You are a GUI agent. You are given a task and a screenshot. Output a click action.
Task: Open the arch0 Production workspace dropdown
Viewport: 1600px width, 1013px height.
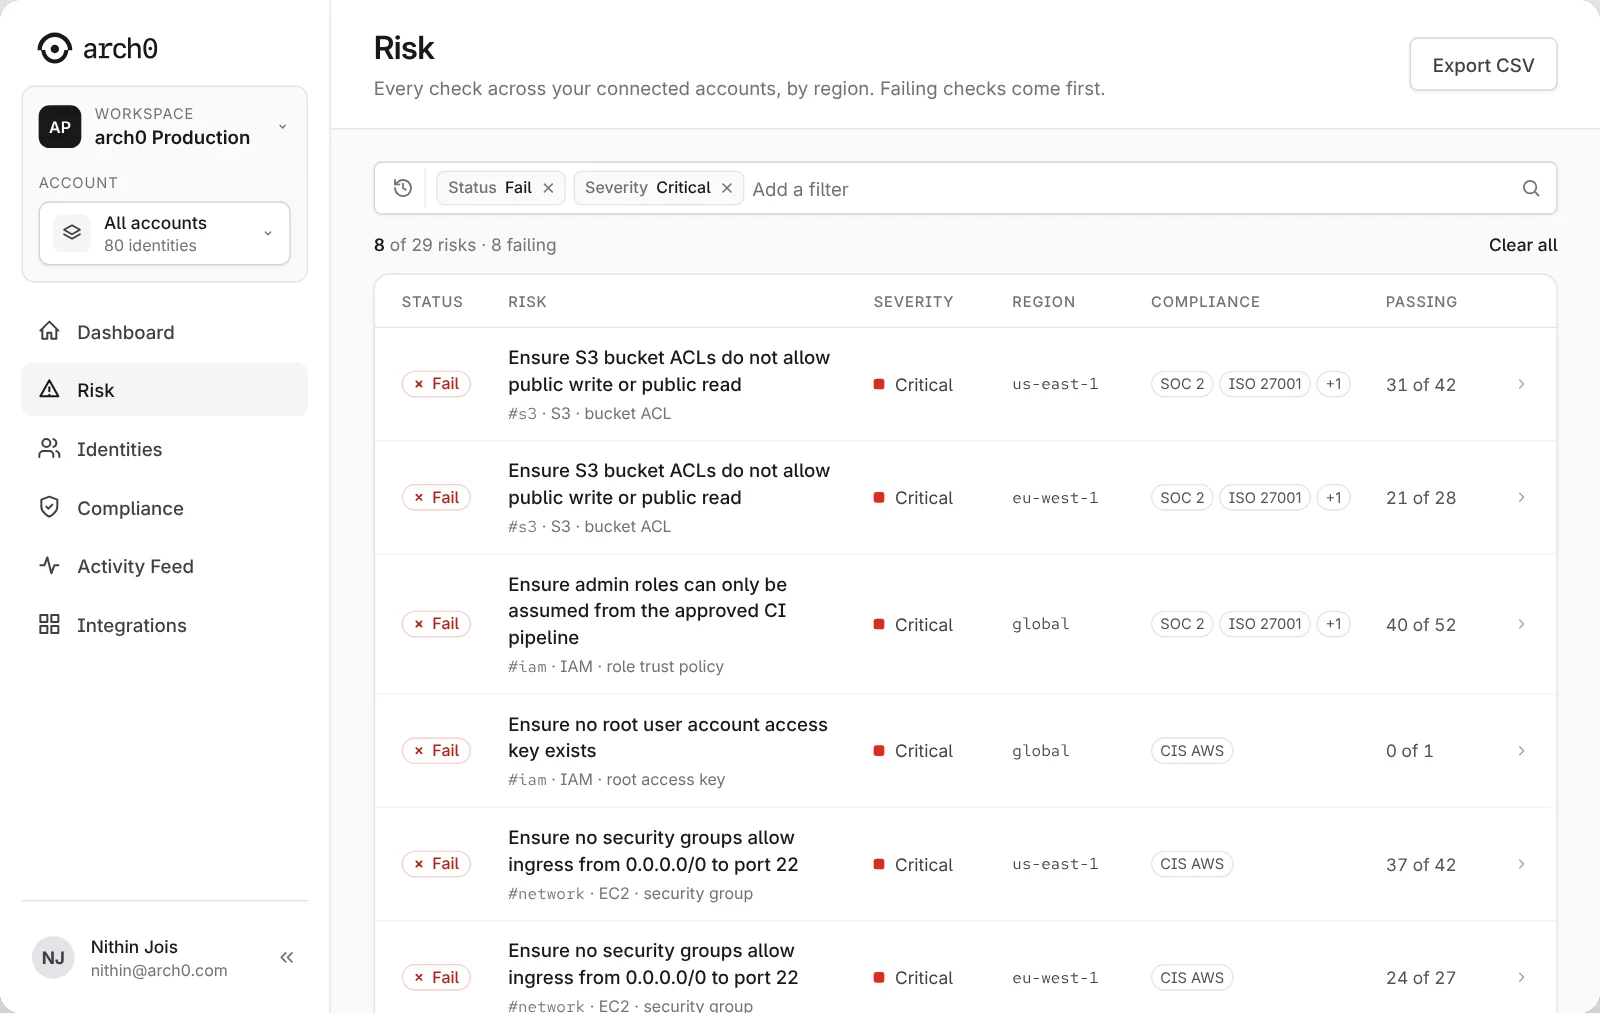[165, 127]
